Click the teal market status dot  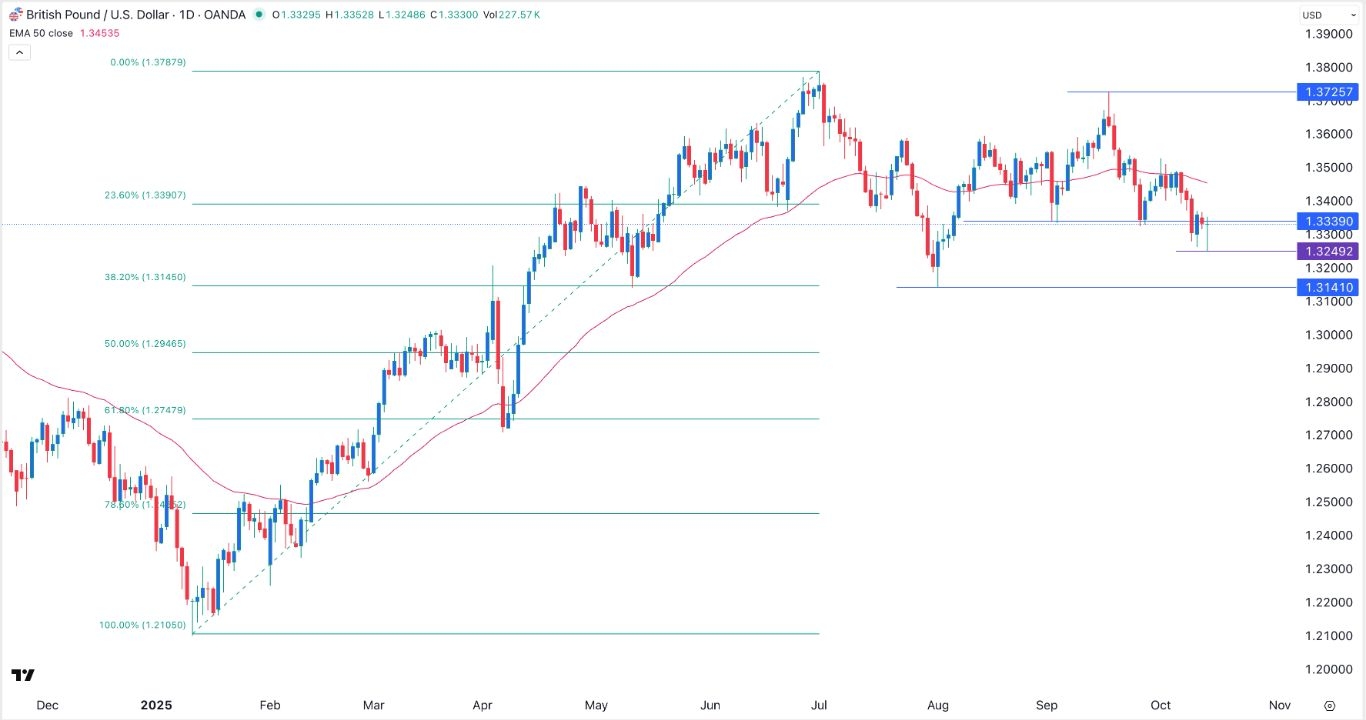[x=259, y=14]
